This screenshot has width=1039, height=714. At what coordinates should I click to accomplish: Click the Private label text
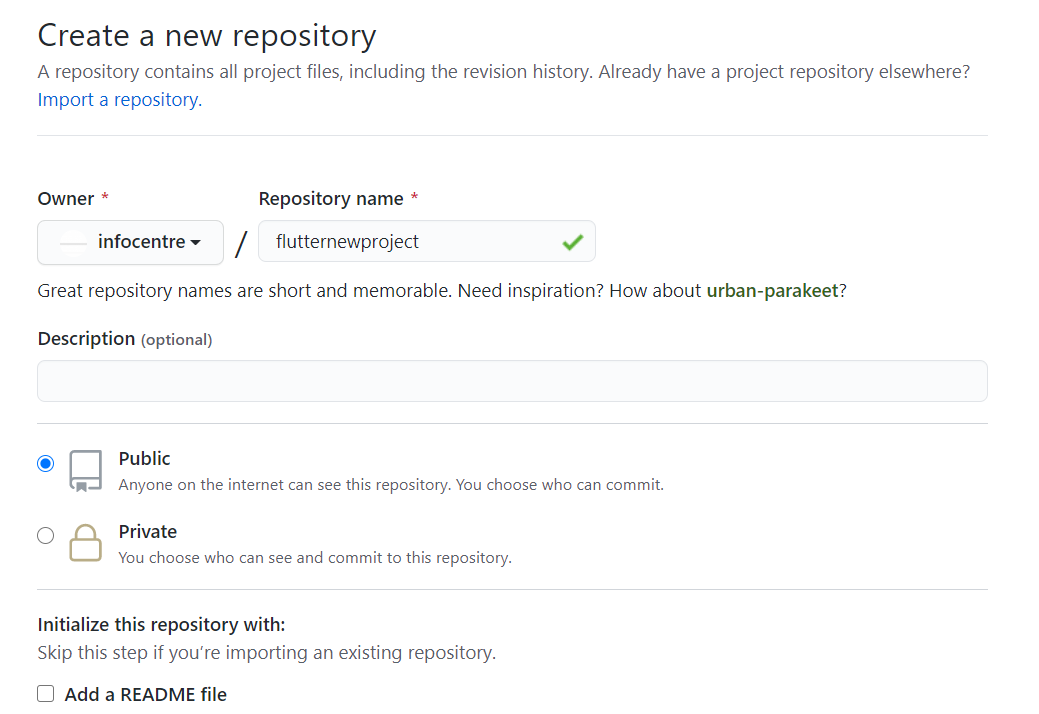pyautogui.click(x=147, y=532)
